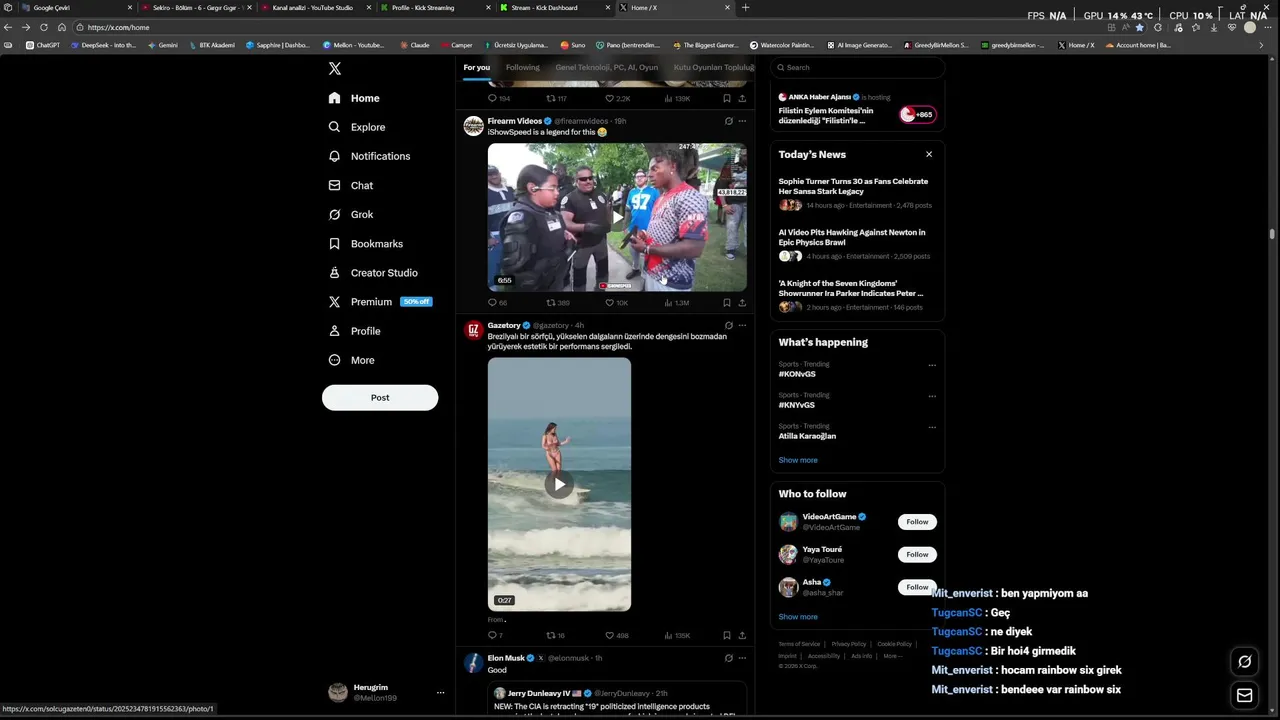The image size is (1280, 720).
Task: Open Profile in the sidebar
Action: pos(355,331)
